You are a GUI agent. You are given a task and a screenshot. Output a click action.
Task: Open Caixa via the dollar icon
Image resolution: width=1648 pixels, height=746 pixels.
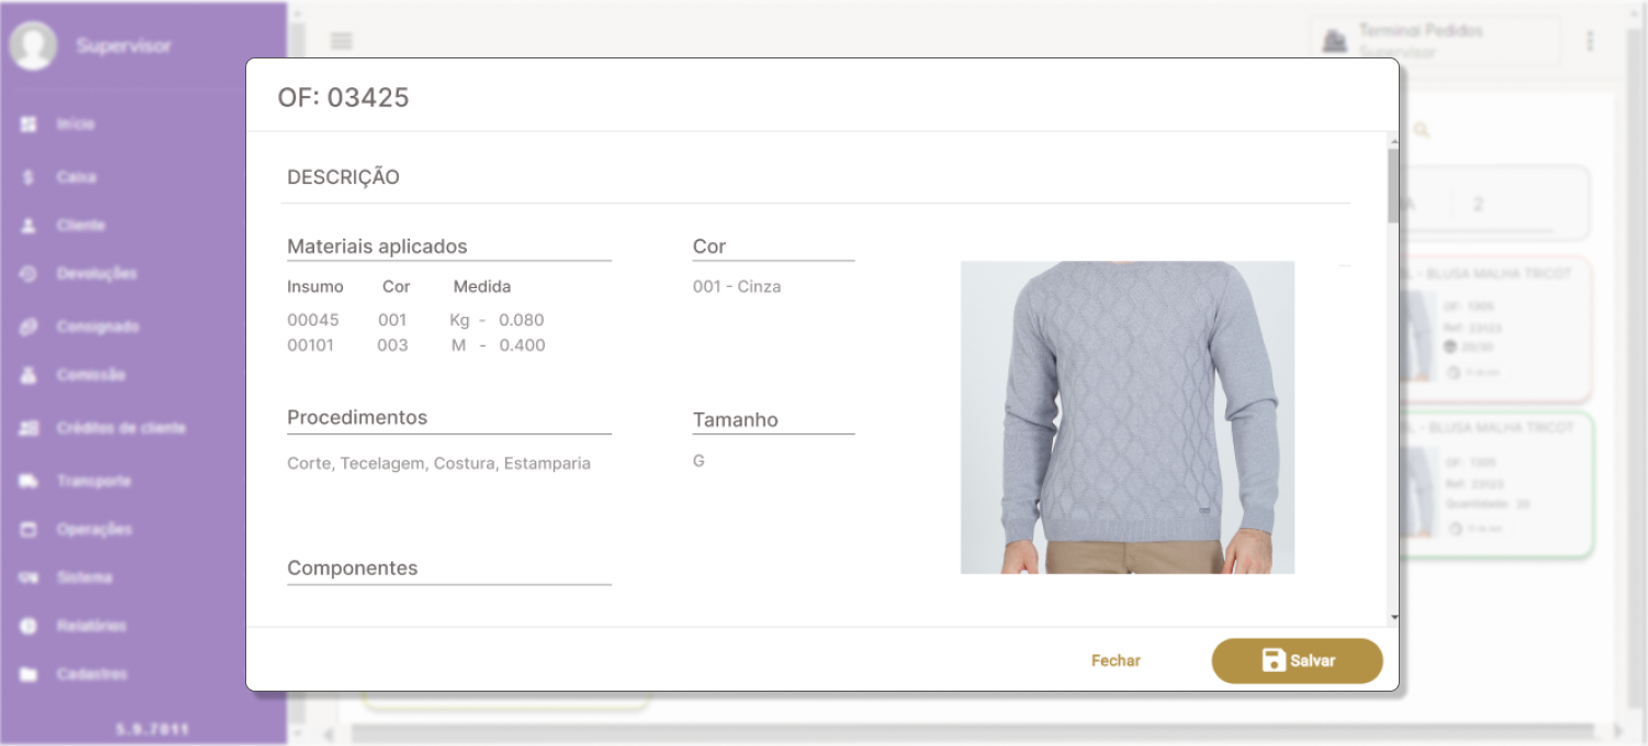28,177
